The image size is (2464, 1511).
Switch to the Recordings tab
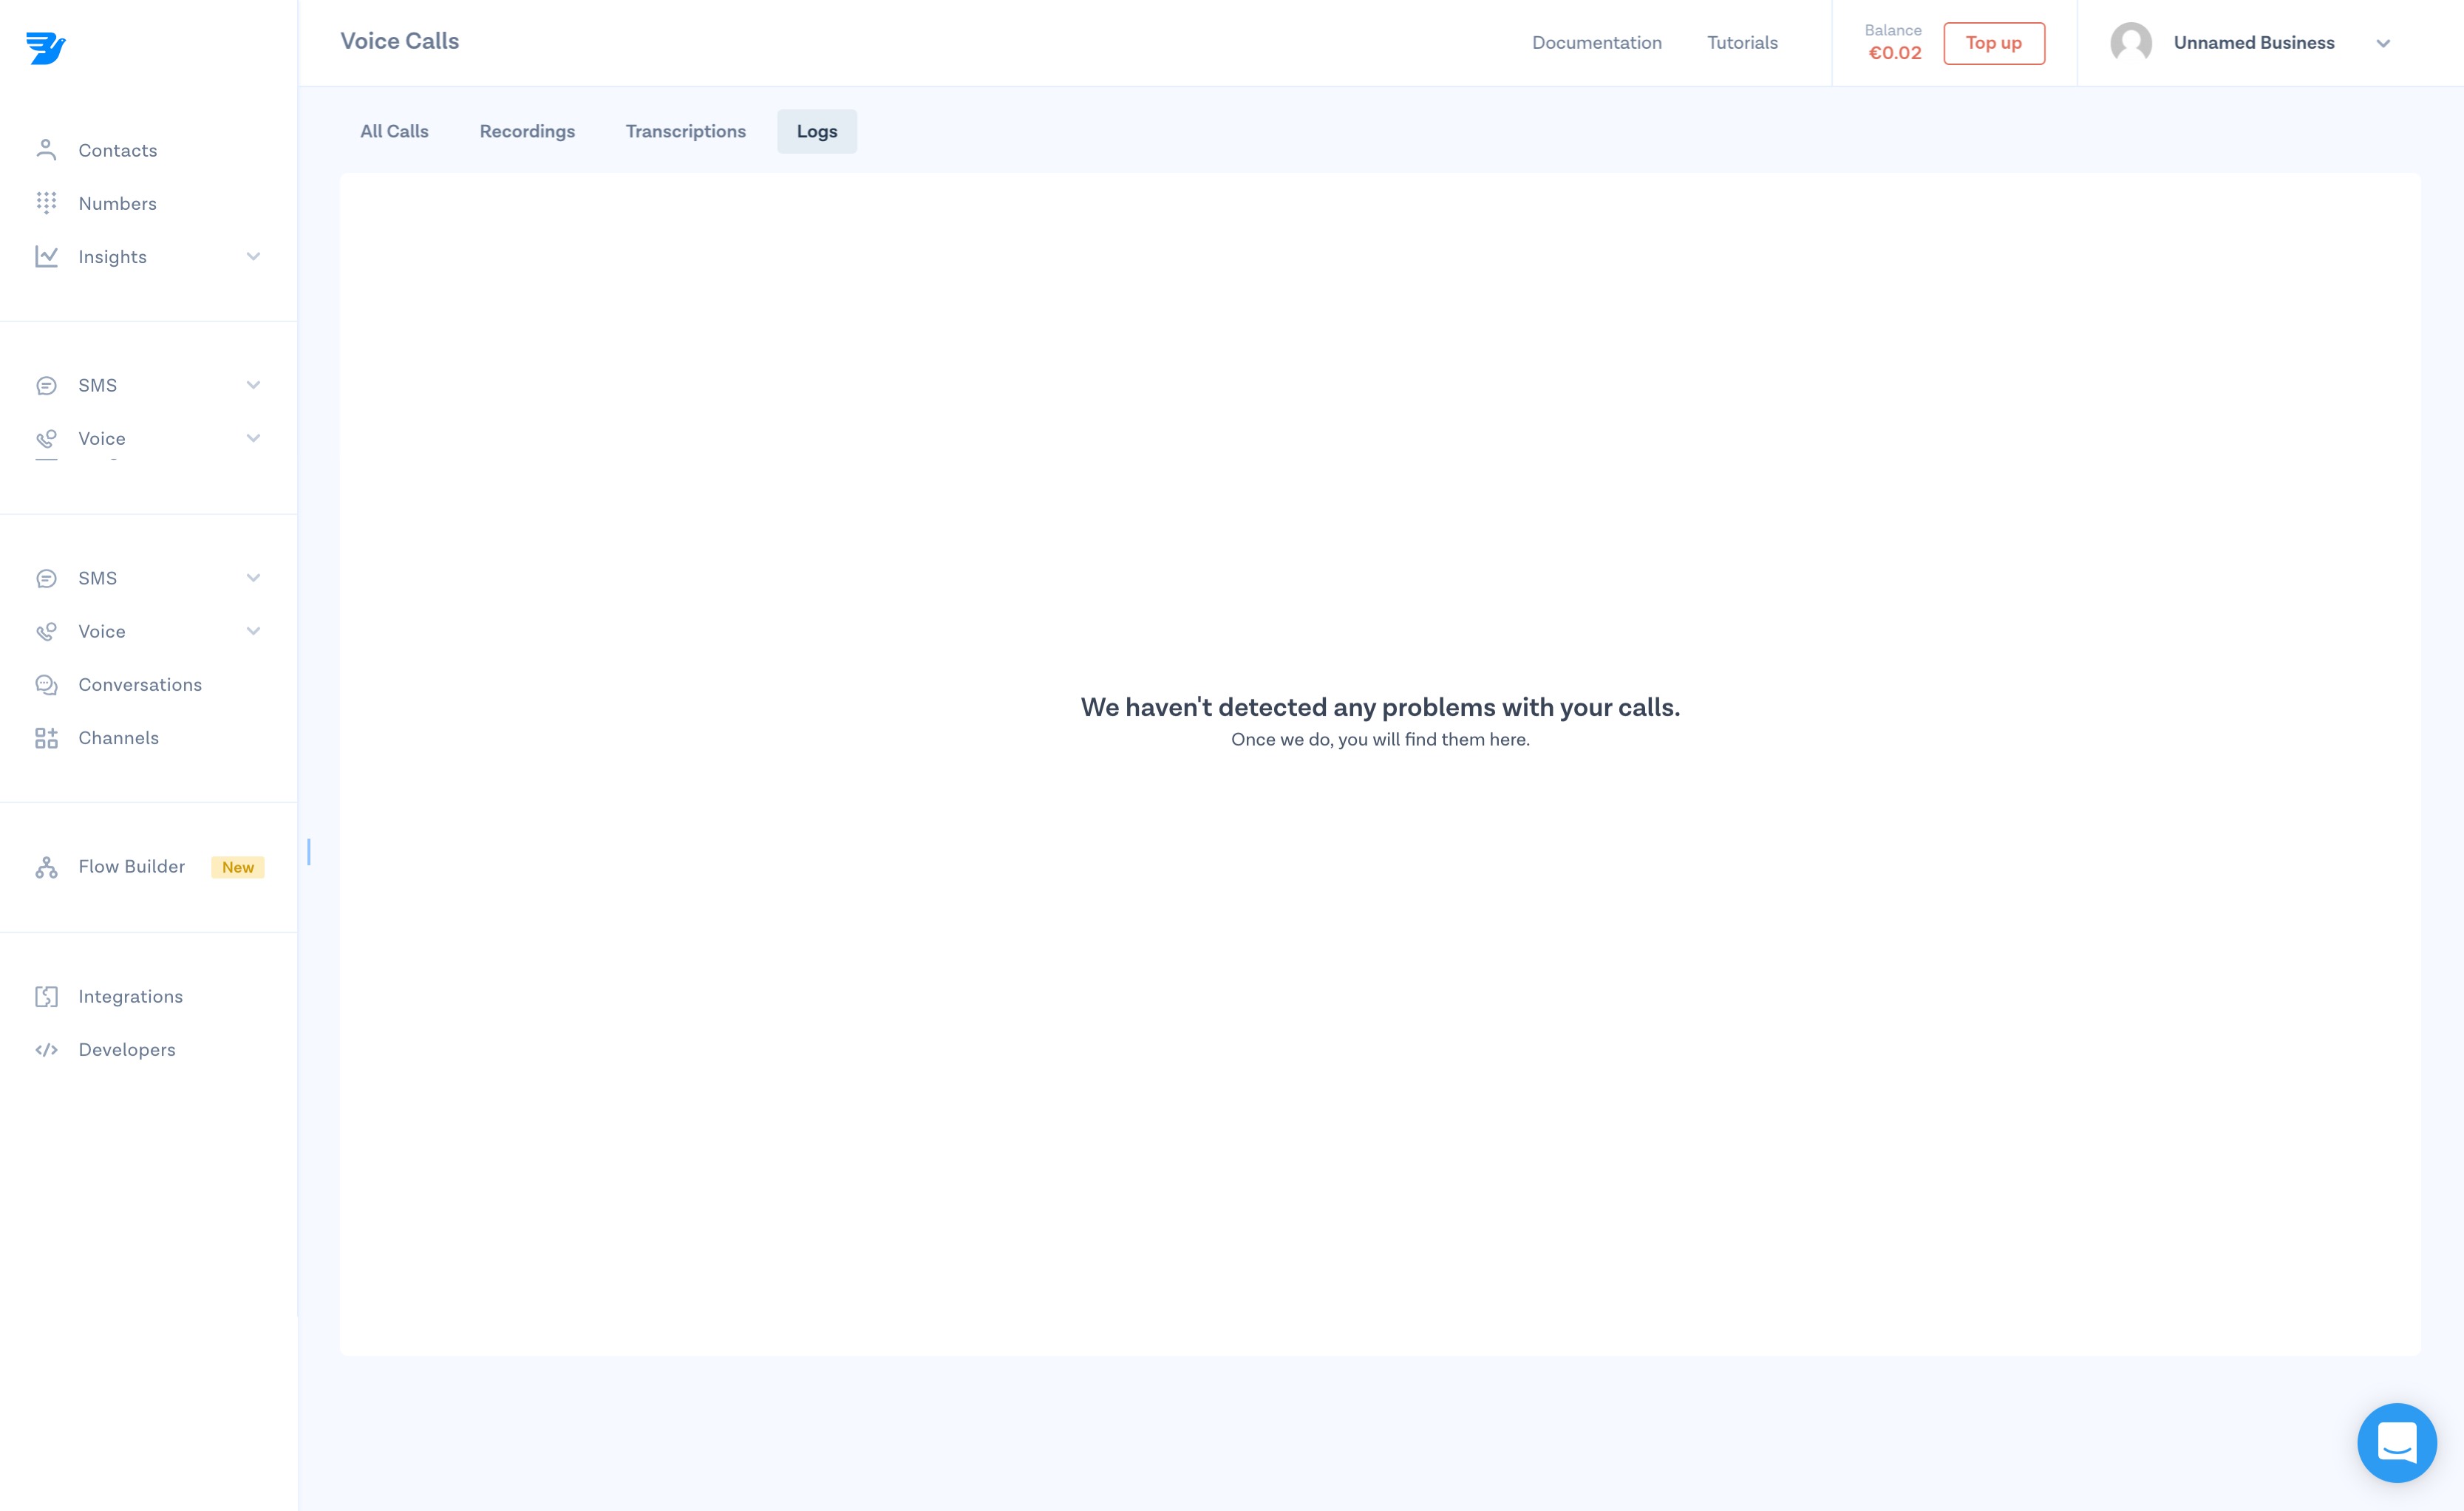527,131
